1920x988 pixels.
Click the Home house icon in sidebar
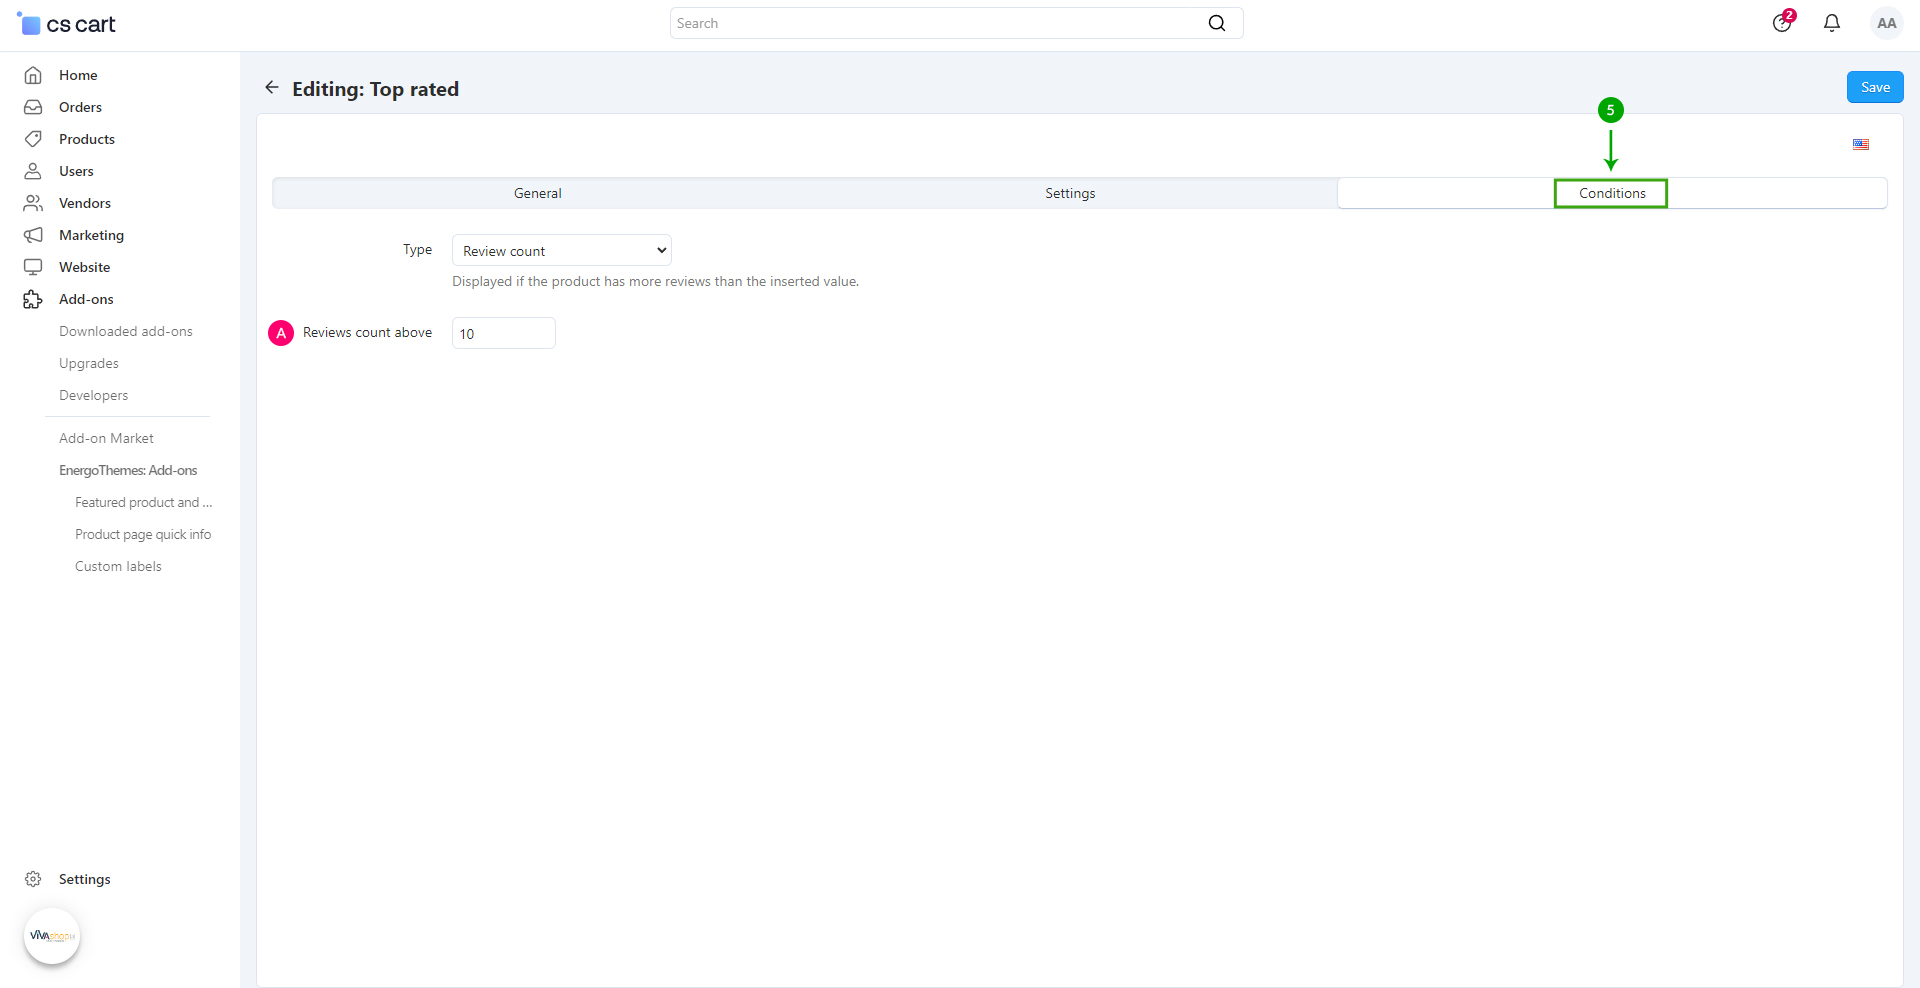pos(33,75)
